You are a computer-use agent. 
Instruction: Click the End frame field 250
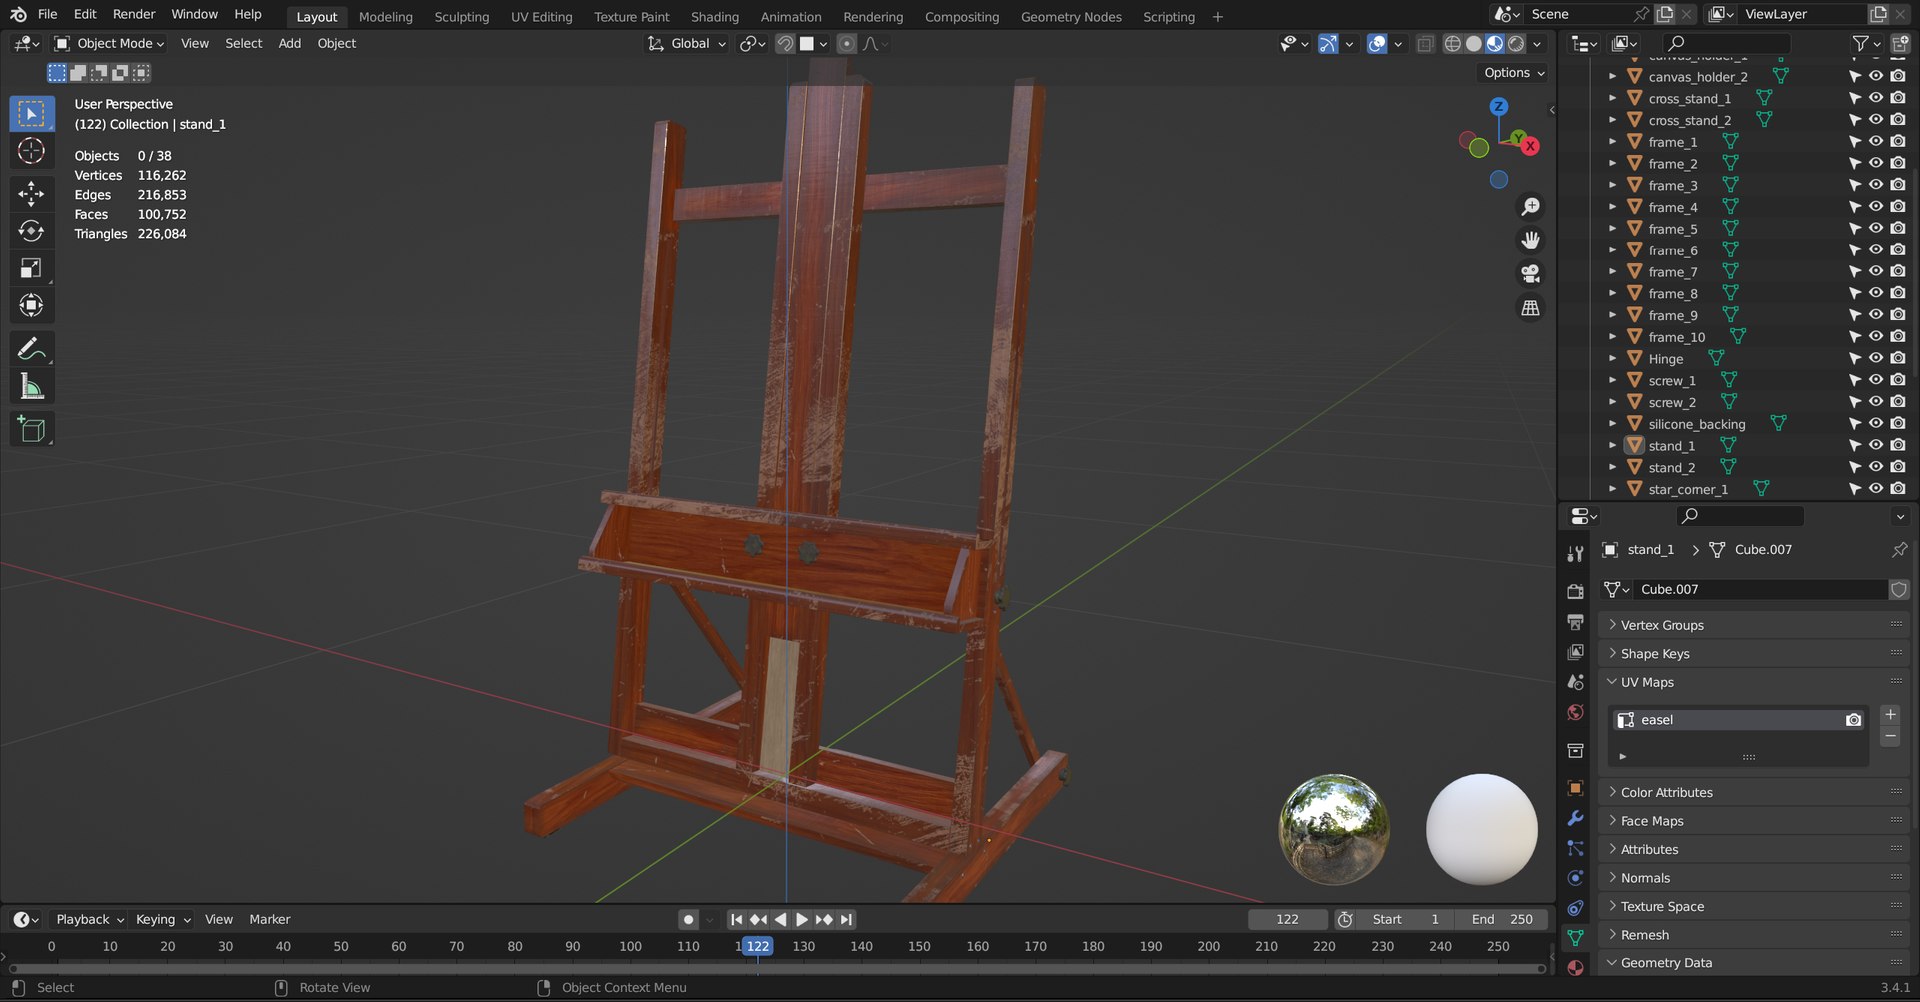click(1502, 919)
